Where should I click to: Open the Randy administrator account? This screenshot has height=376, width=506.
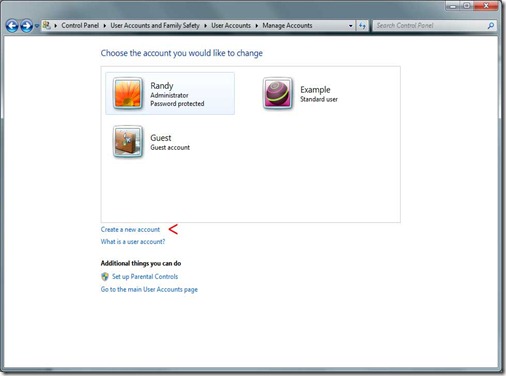pyautogui.click(x=170, y=94)
